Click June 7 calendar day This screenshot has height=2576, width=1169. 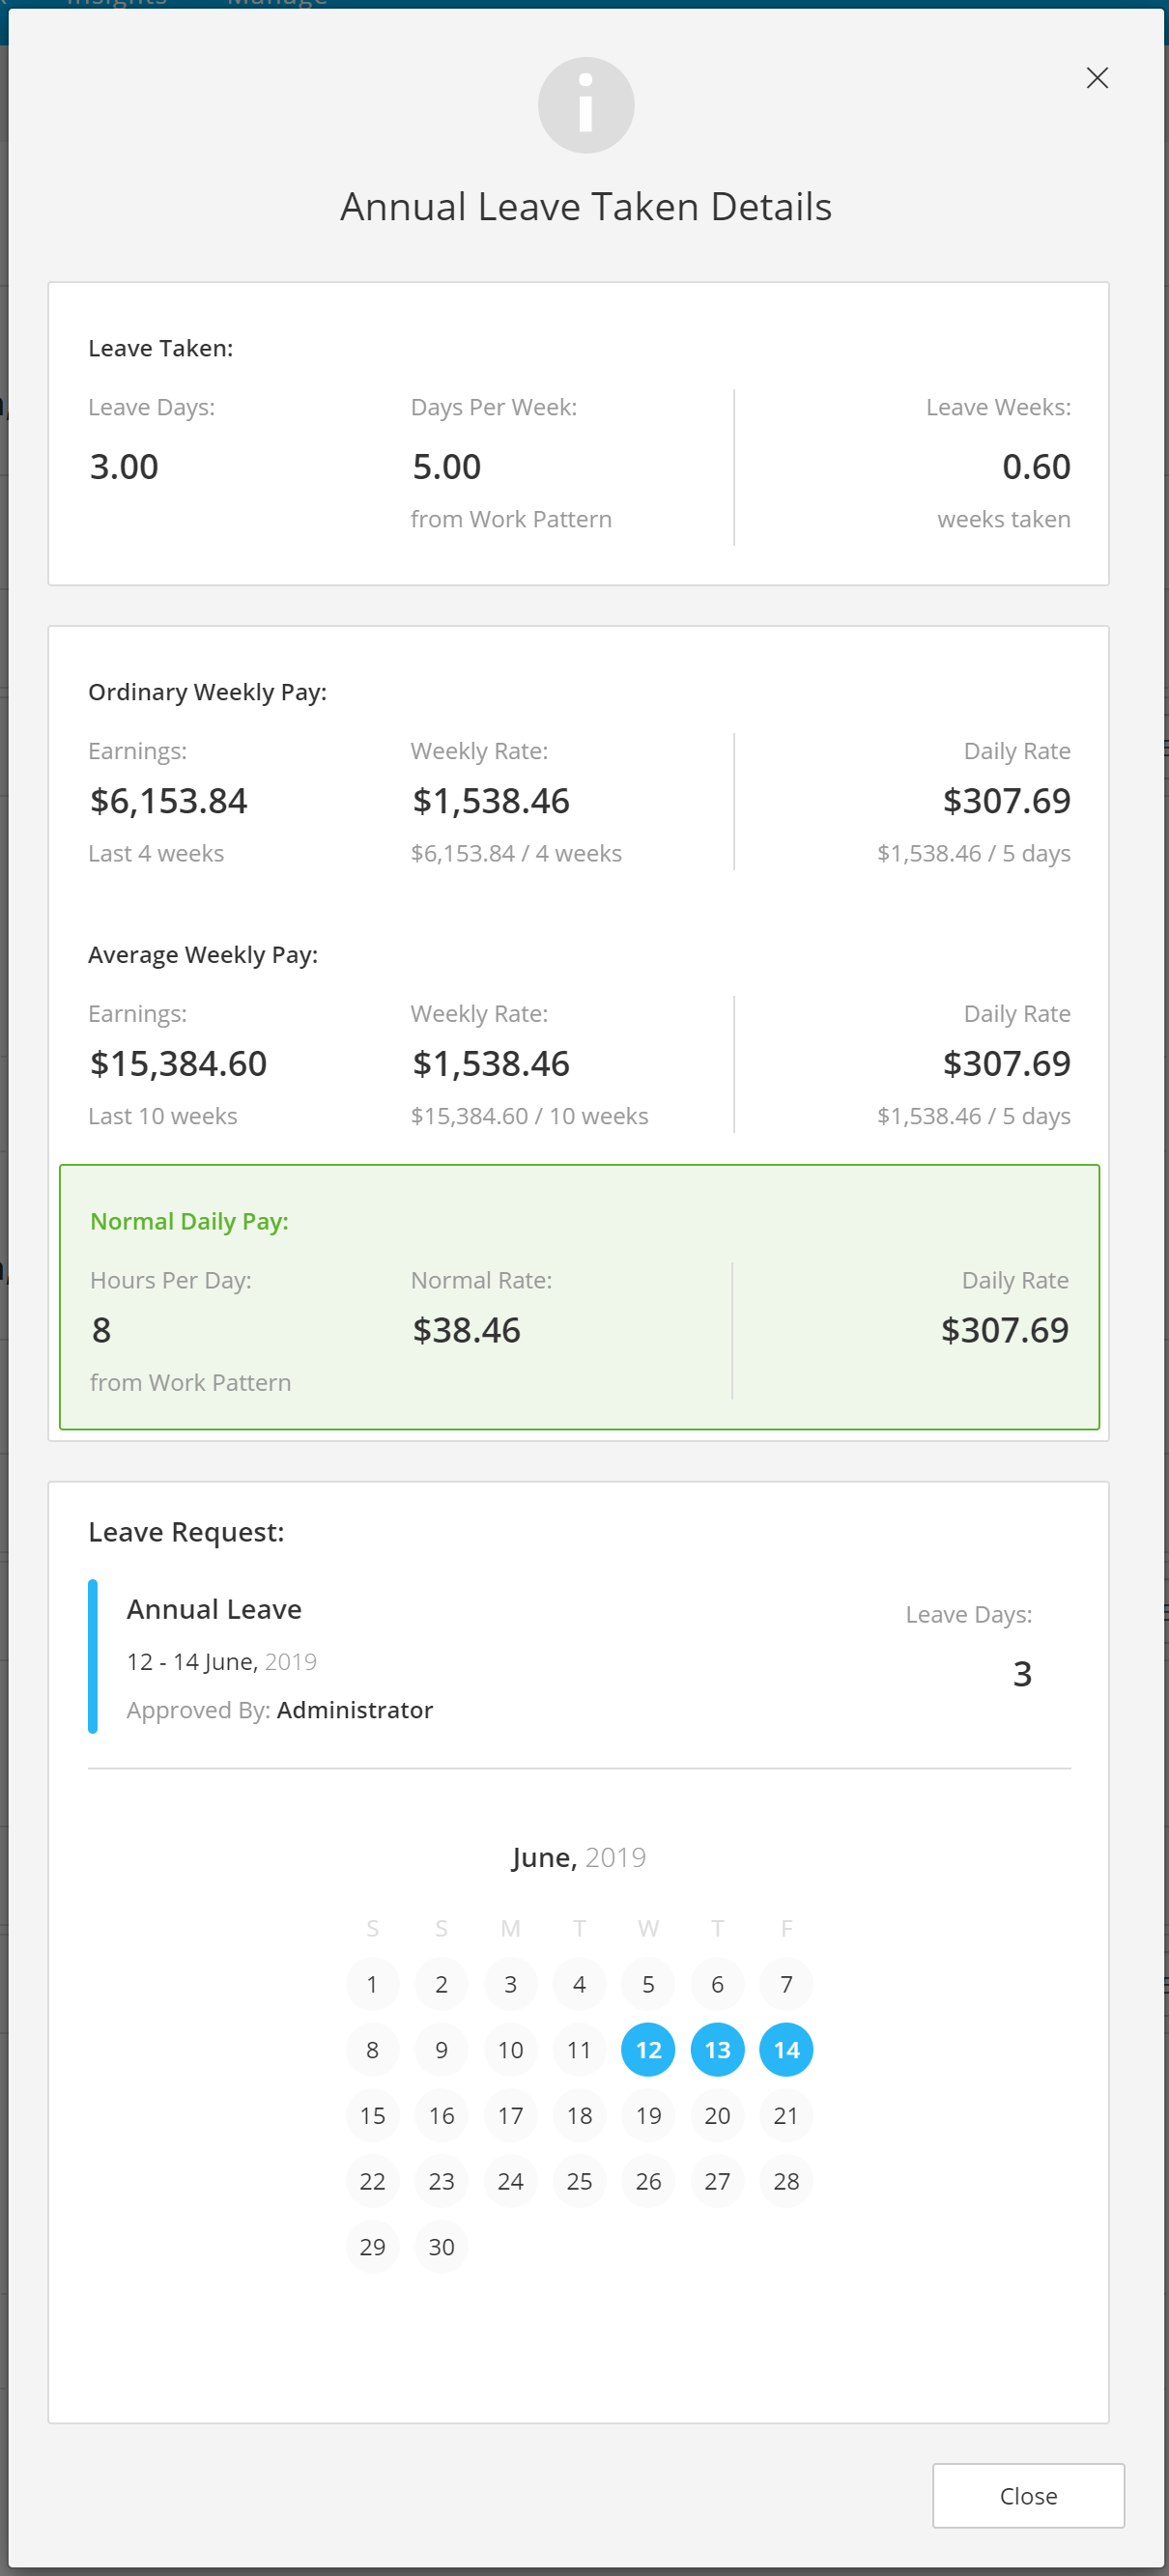pos(785,1983)
